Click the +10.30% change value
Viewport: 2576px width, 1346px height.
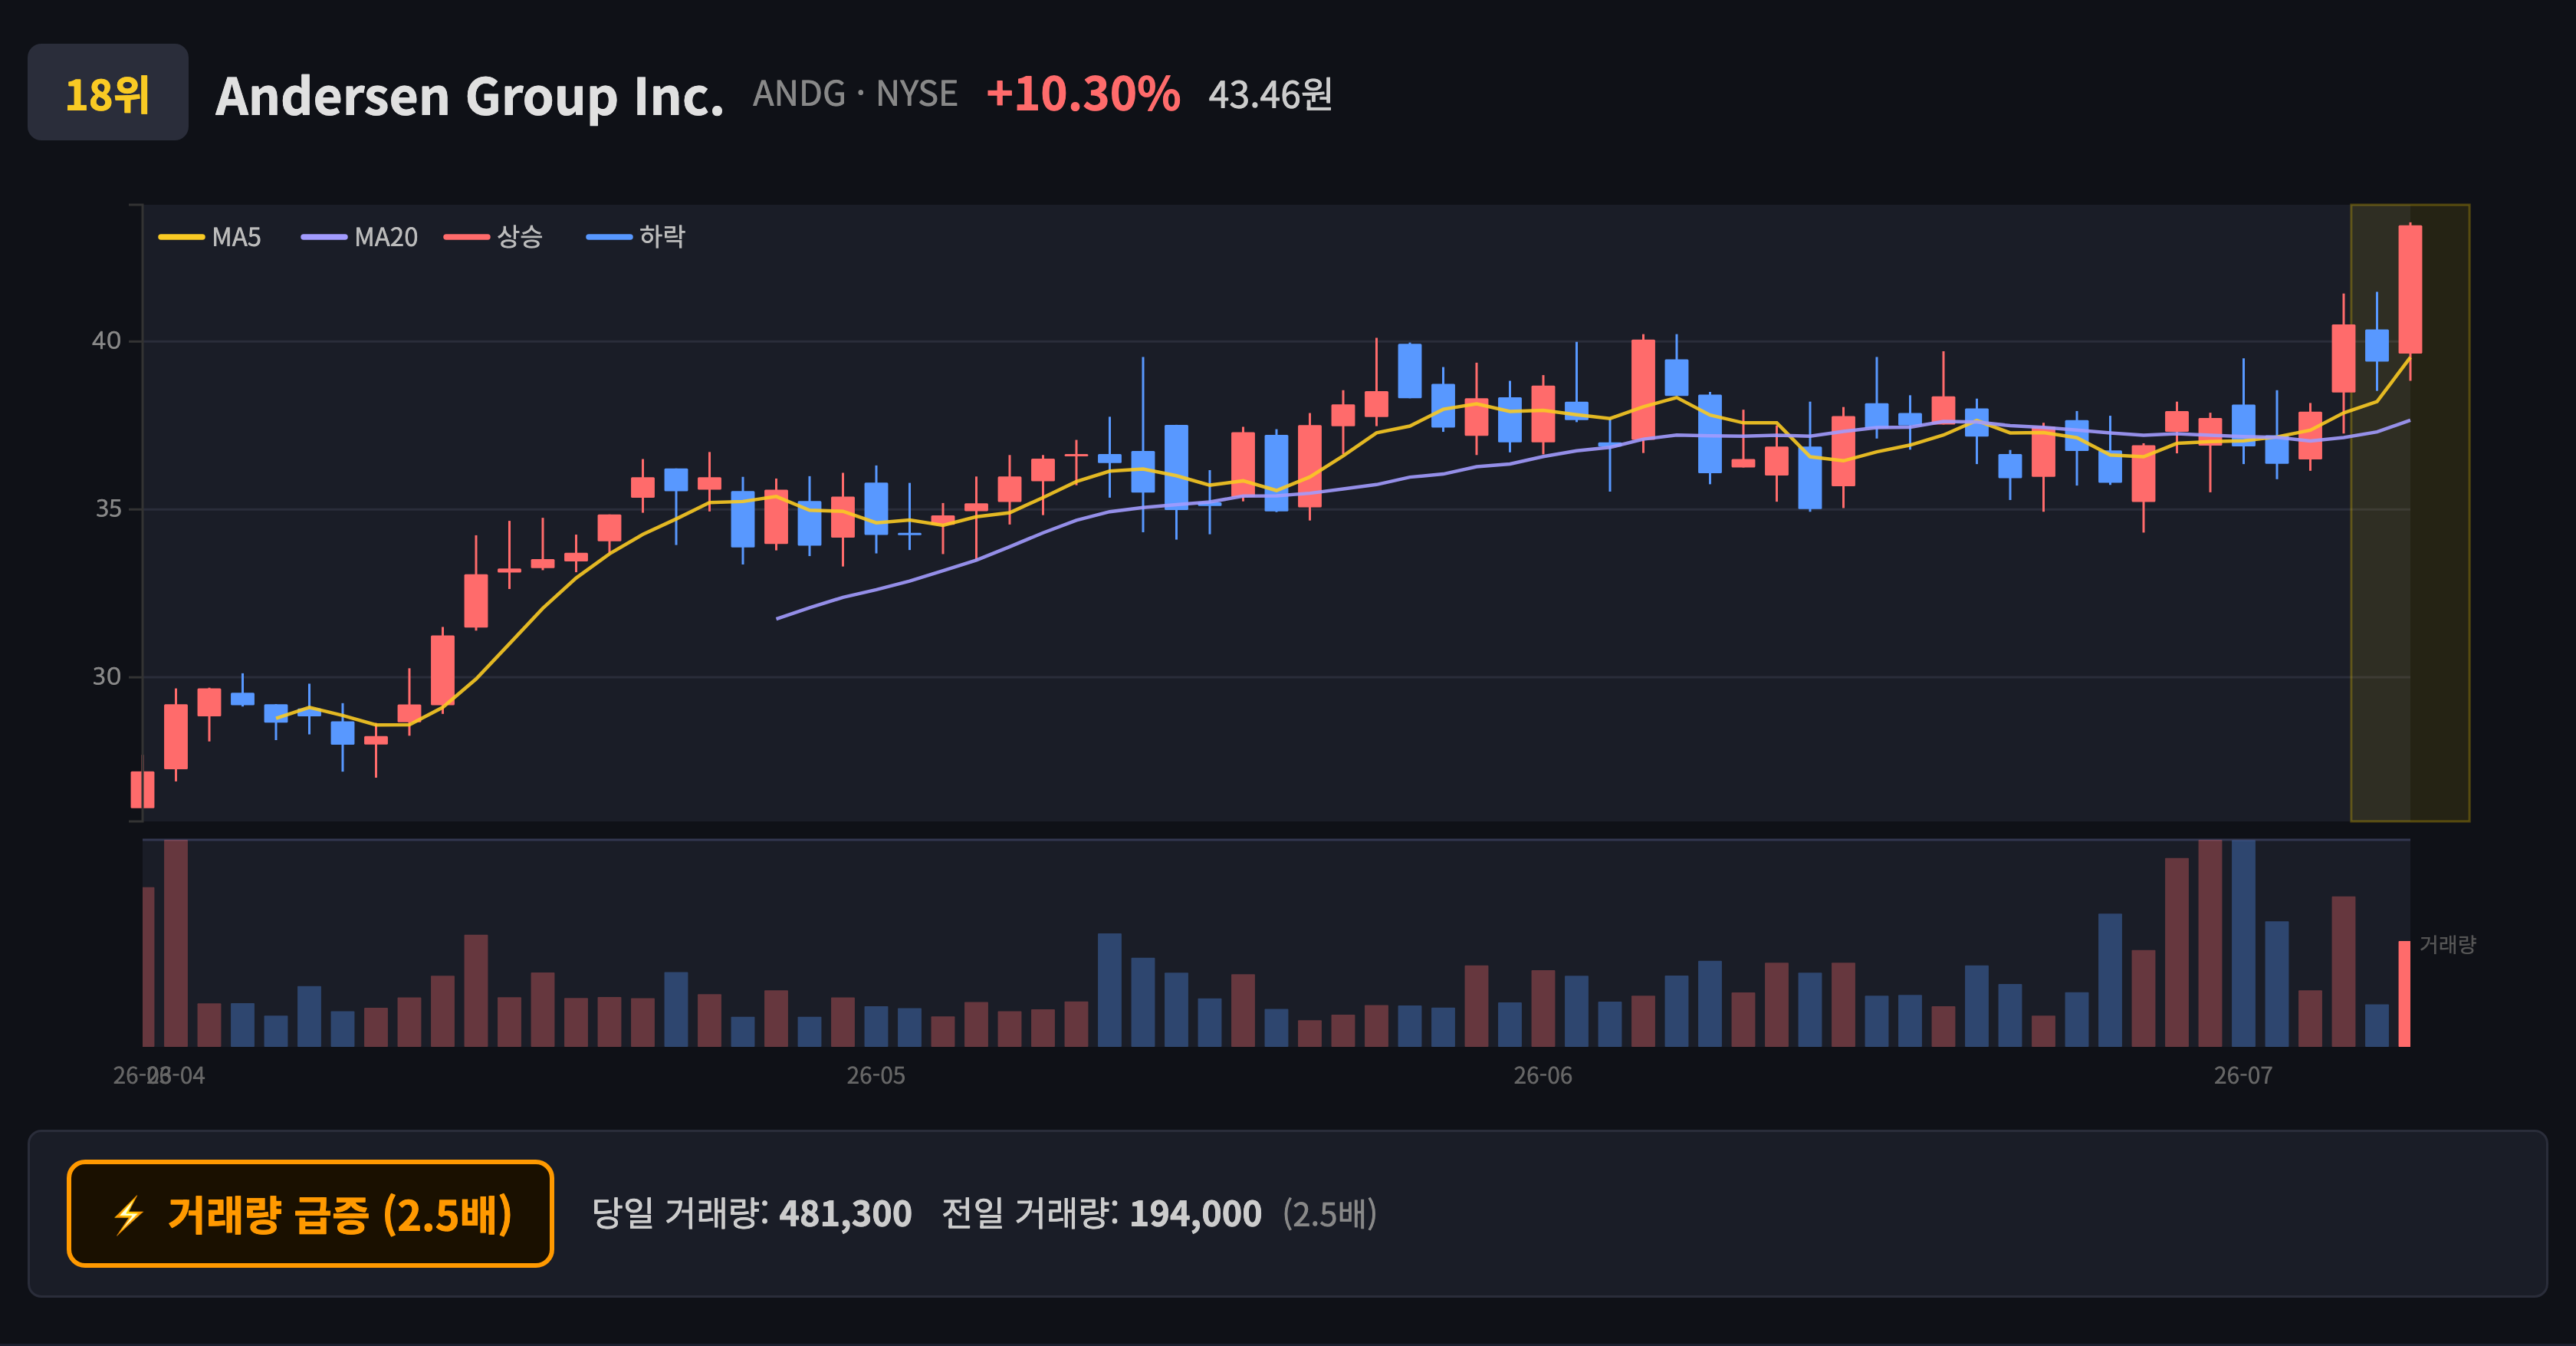pyautogui.click(x=1083, y=94)
